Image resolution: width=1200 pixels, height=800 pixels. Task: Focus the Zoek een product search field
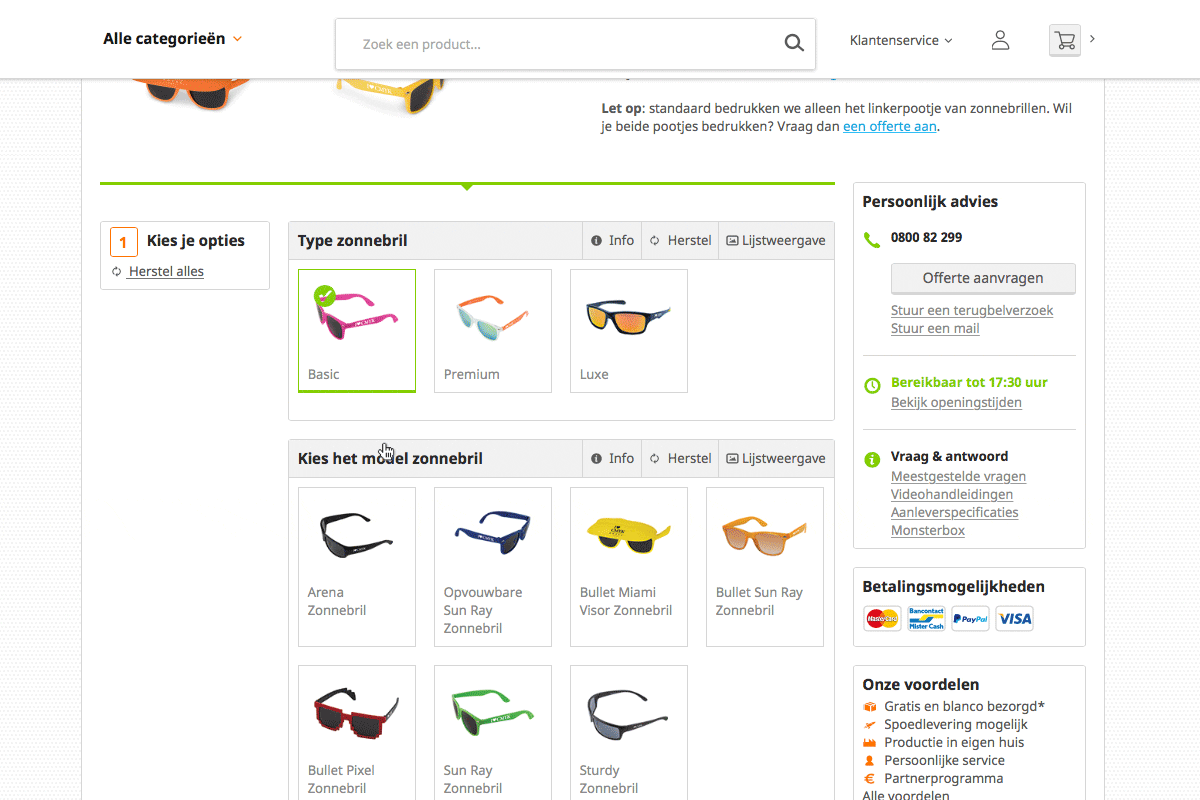coord(560,44)
